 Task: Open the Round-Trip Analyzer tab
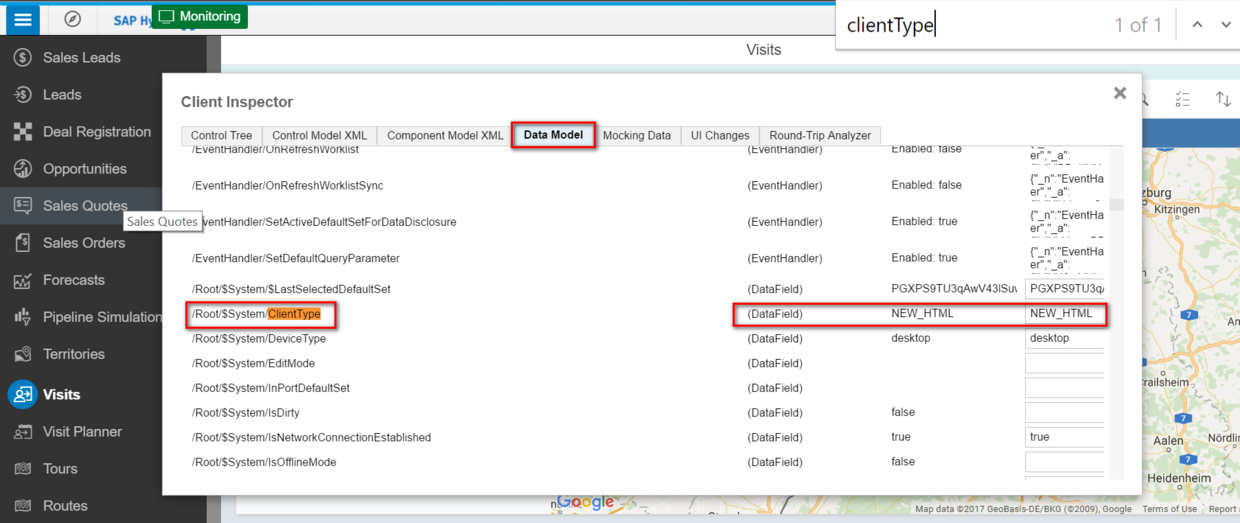pos(819,135)
